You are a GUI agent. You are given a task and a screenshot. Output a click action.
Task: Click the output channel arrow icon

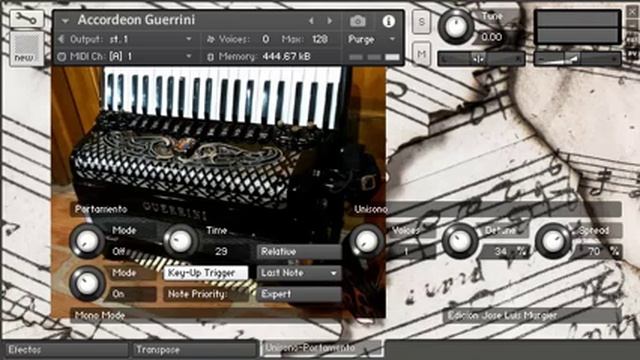point(62,39)
